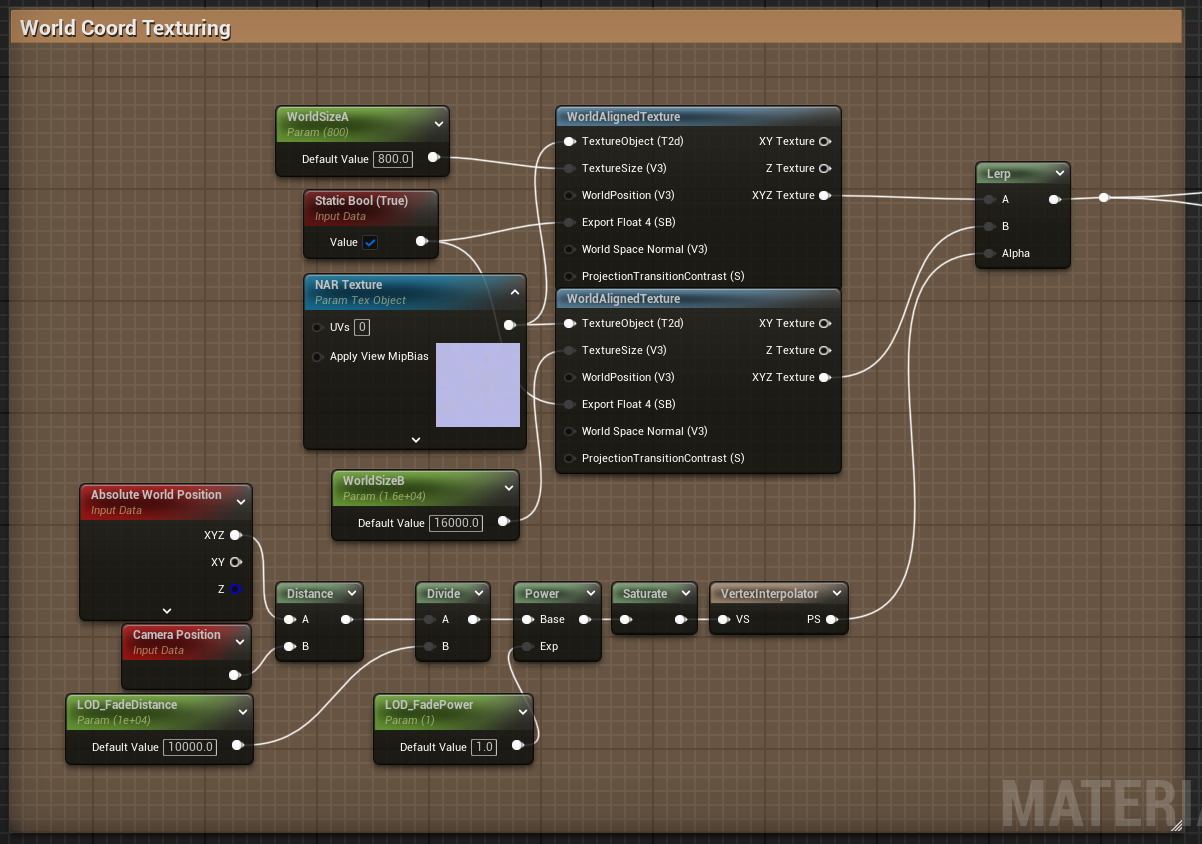Click the NAR Texture preview thumbnail
1202x844 pixels.
[478, 385]
